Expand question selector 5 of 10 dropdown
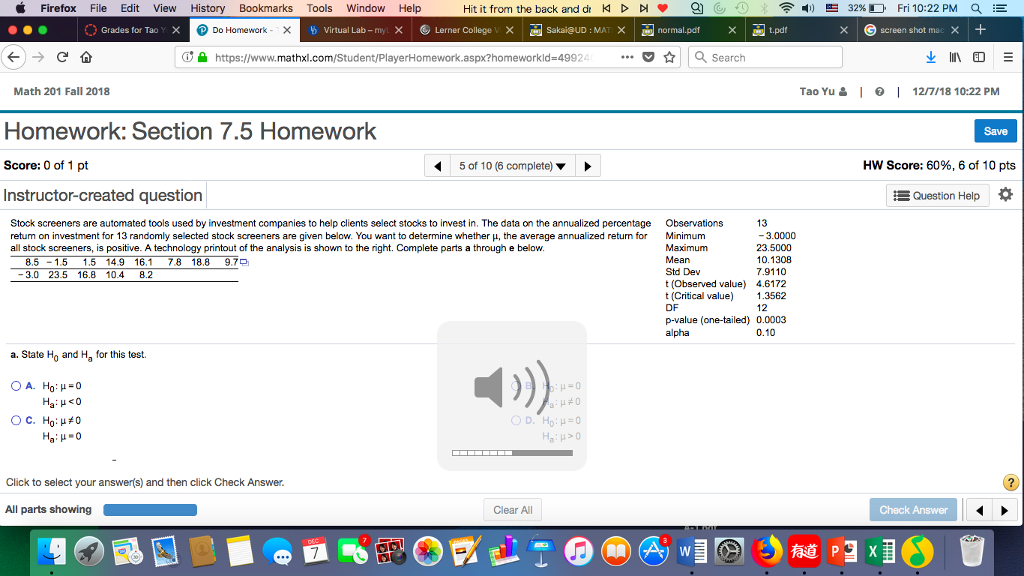1024x576 pixels. 513,166
